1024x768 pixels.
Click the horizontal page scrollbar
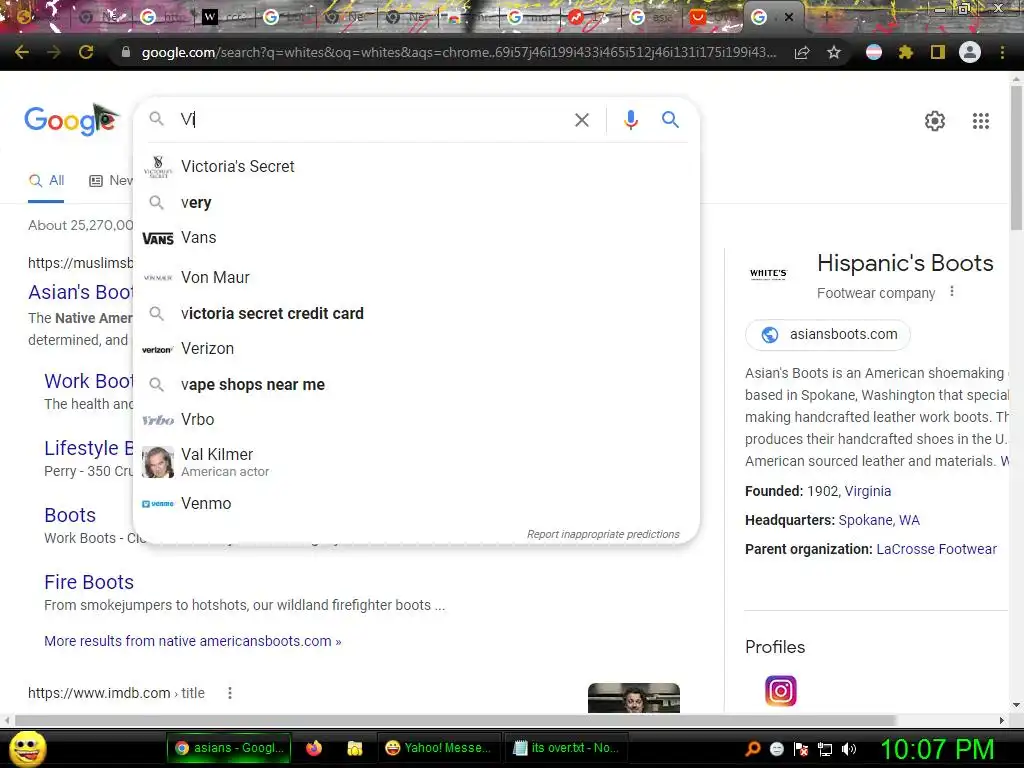(455, 720)
